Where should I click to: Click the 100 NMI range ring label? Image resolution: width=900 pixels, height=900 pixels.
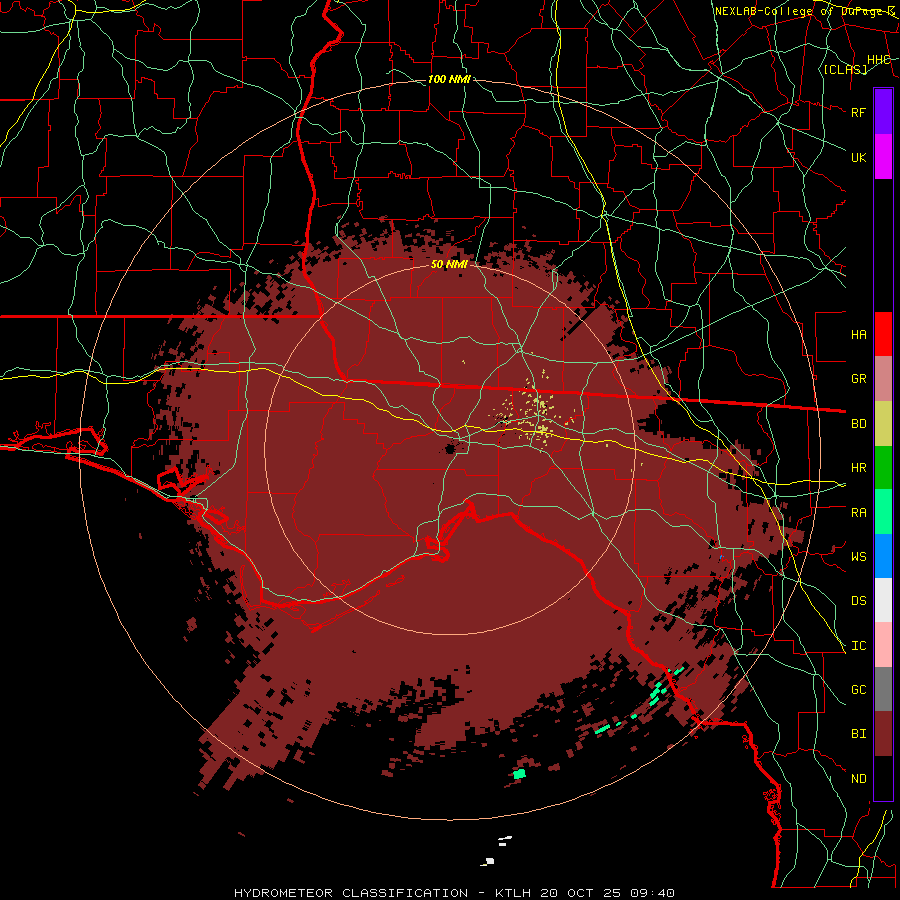449,79
